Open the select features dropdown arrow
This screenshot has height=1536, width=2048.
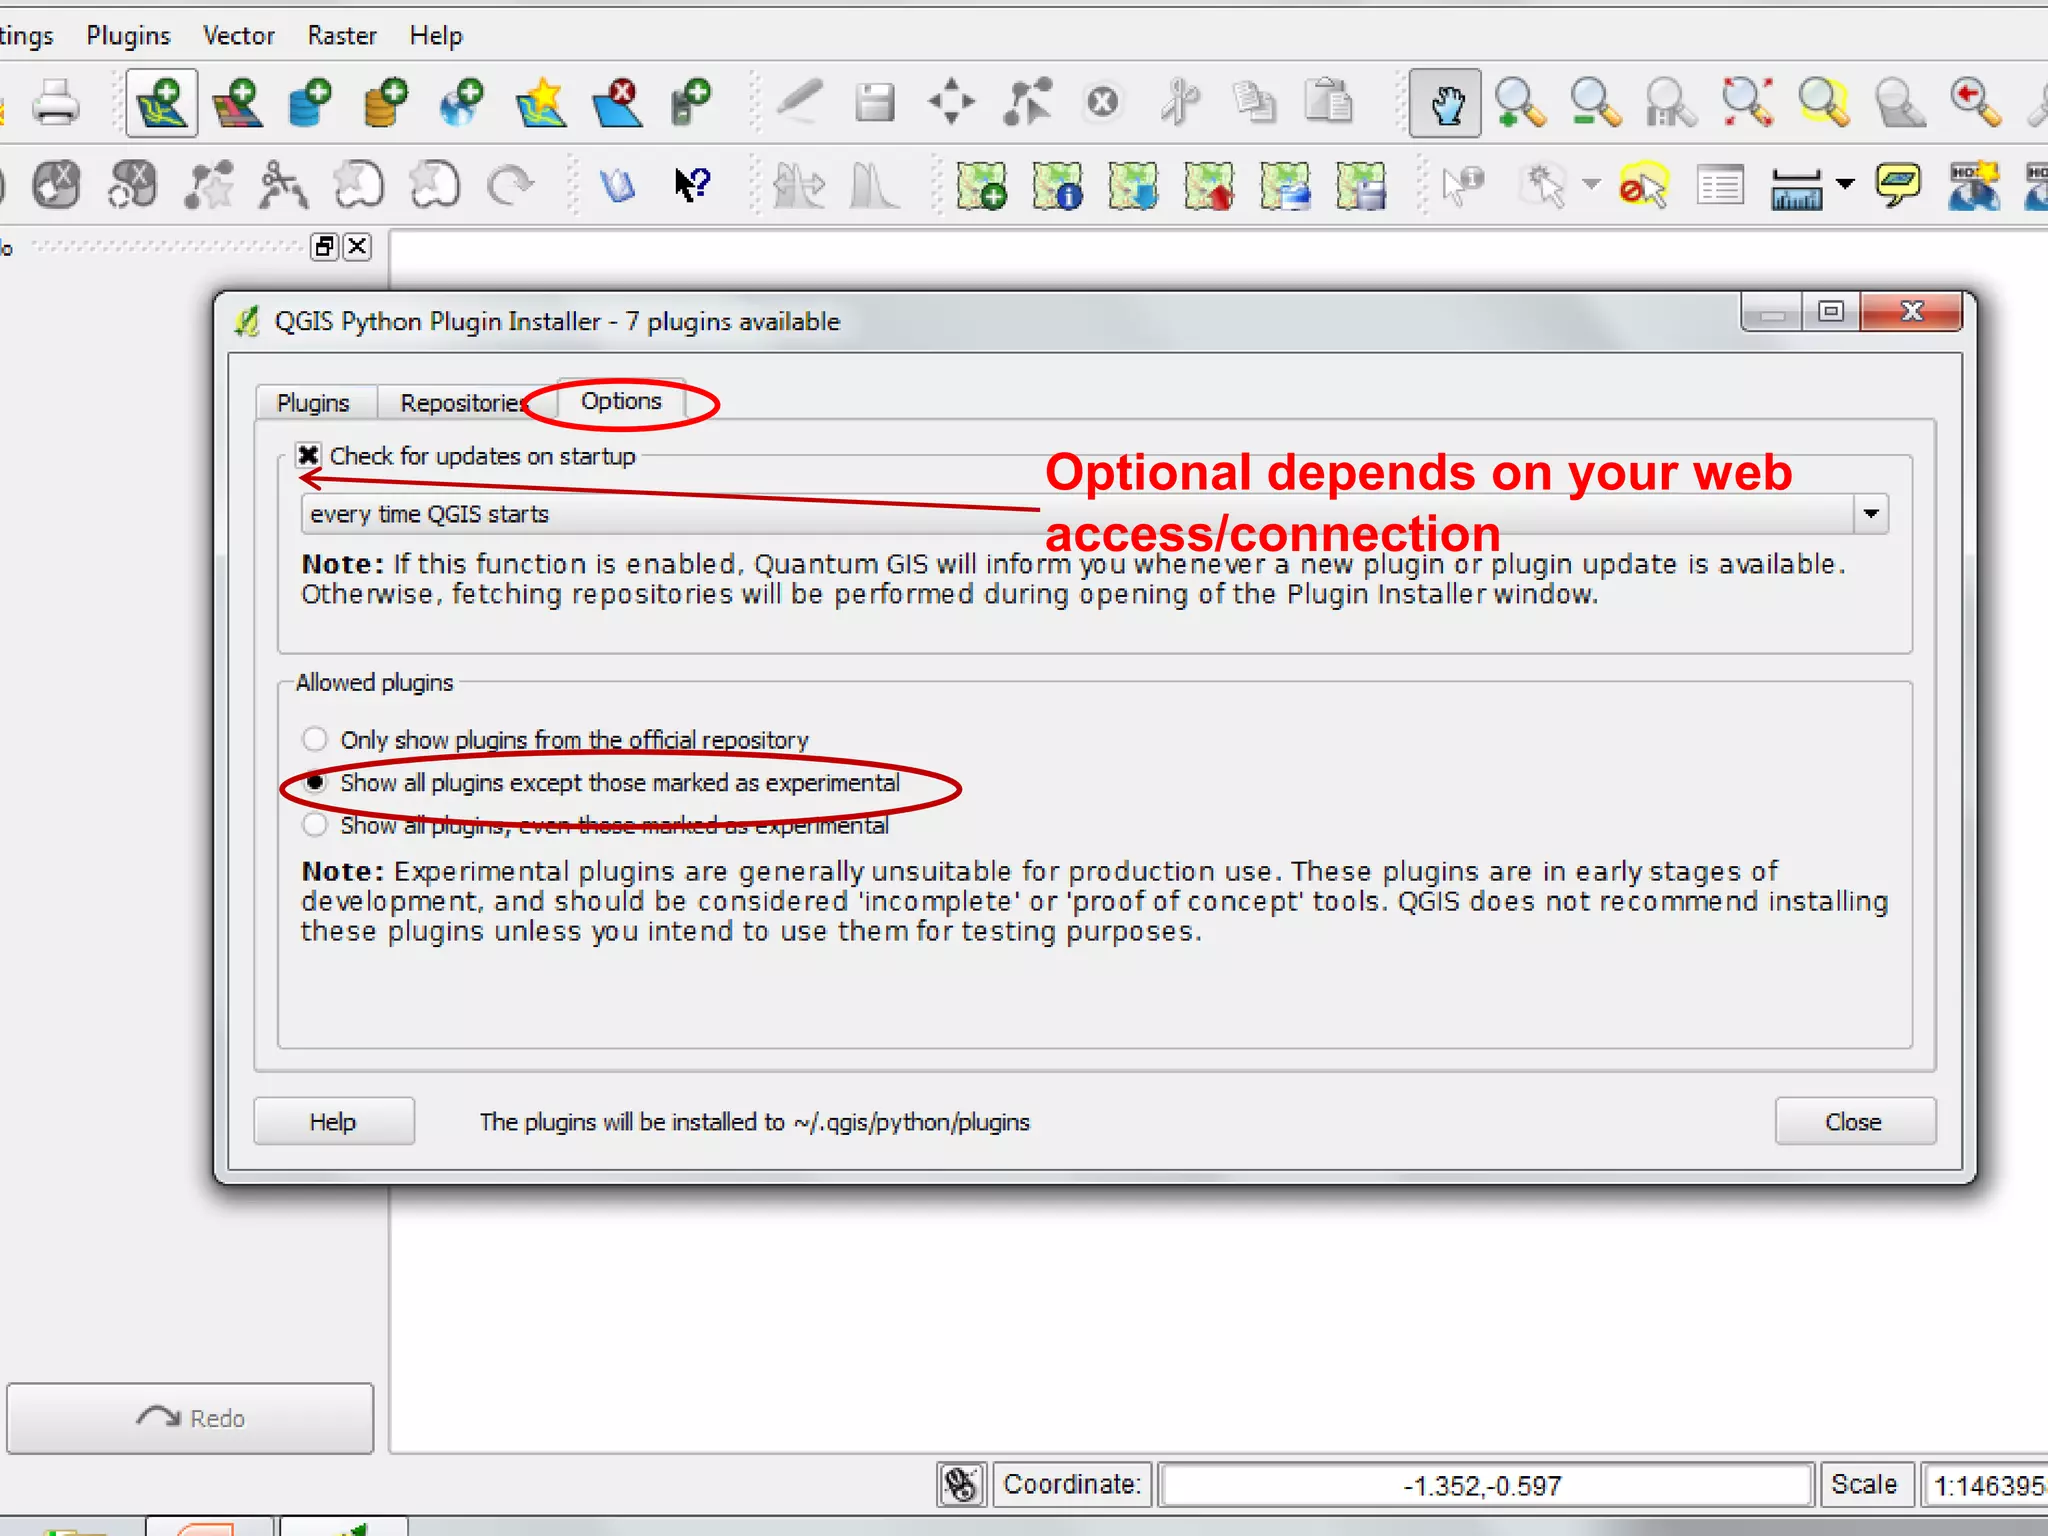(1590, 184)
